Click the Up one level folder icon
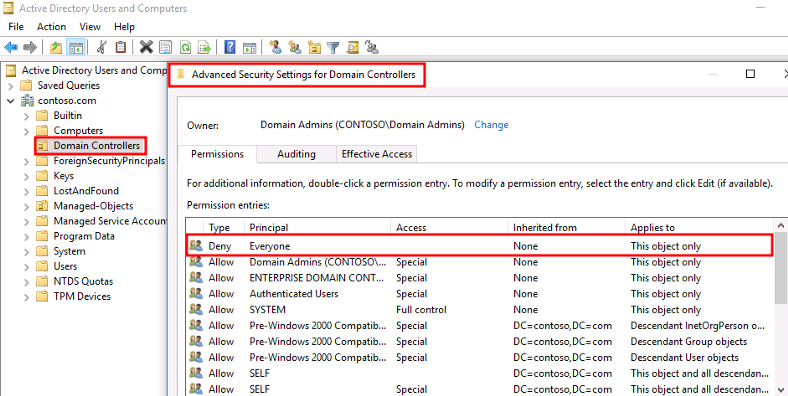Image resolution: width=788 pixels, height=396 pixels. 56,48
